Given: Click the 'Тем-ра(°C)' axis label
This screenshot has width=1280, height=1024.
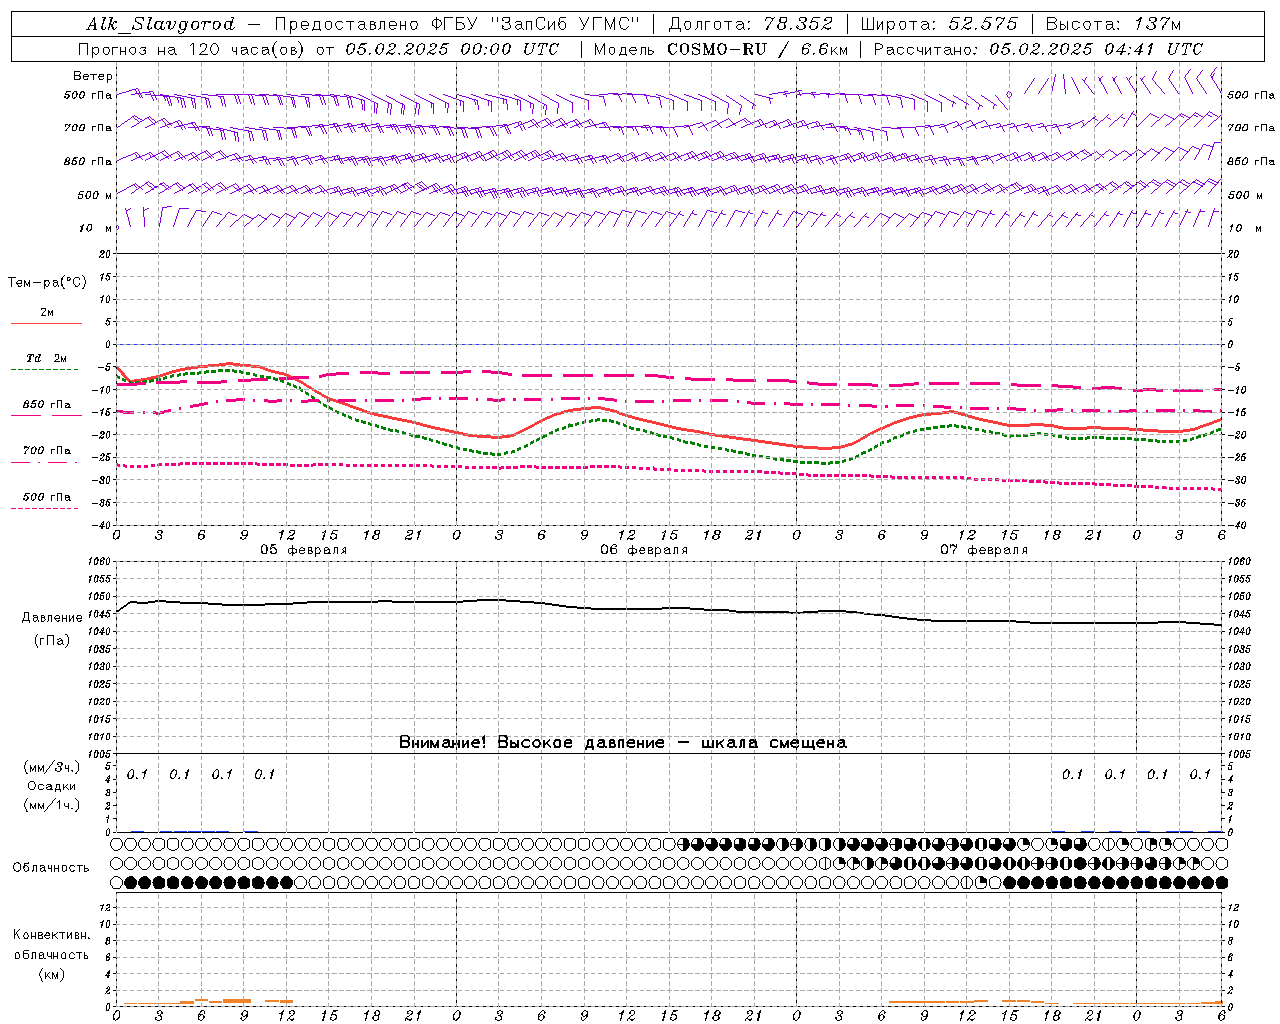Looking at the screenshot, I should coord(47,283).
